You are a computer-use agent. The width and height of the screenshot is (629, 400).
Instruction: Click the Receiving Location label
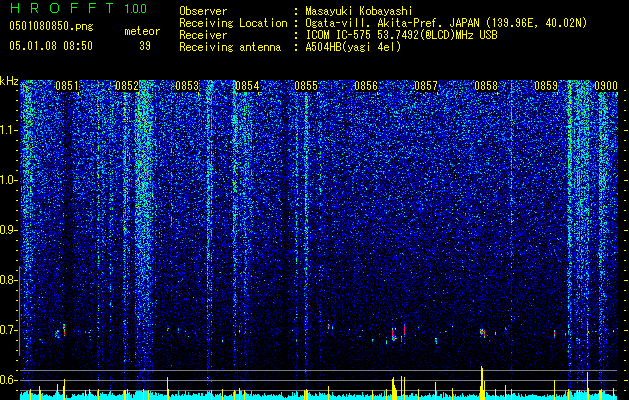[x=233, y=23]
